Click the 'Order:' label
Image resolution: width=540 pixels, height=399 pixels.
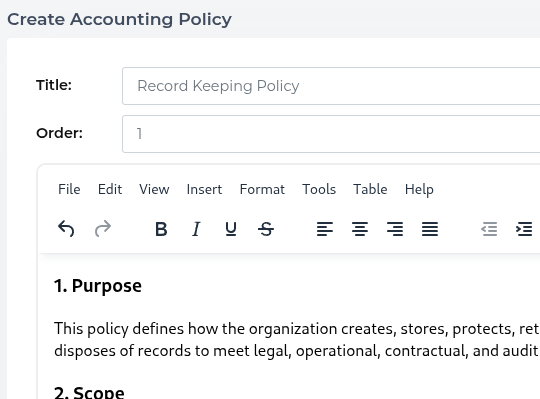(59, 133)
